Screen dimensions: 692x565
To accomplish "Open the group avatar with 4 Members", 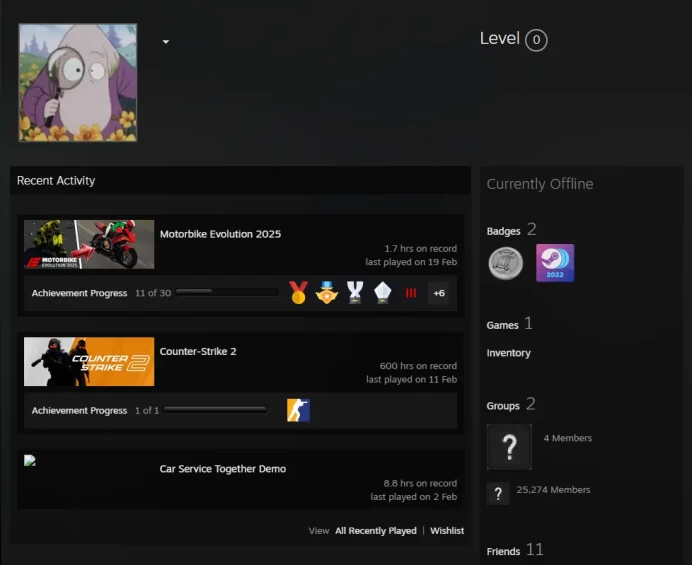I will [x=509, y=447].
